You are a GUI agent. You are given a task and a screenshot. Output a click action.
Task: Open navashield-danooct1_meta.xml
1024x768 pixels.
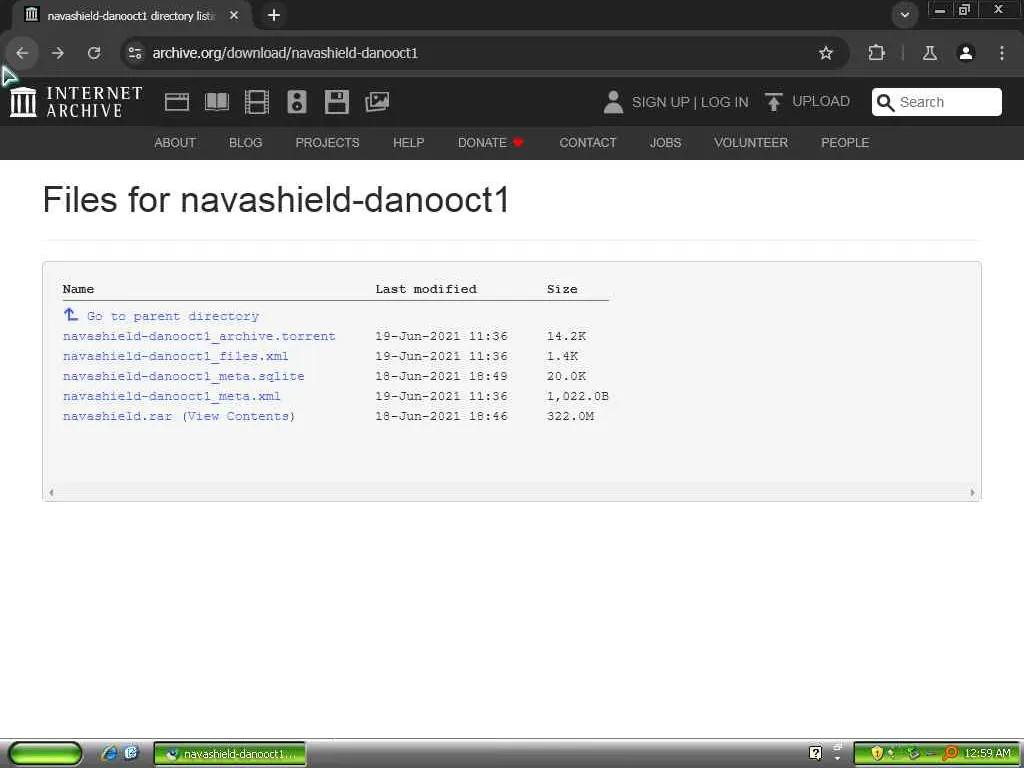(x=172, y=396)
